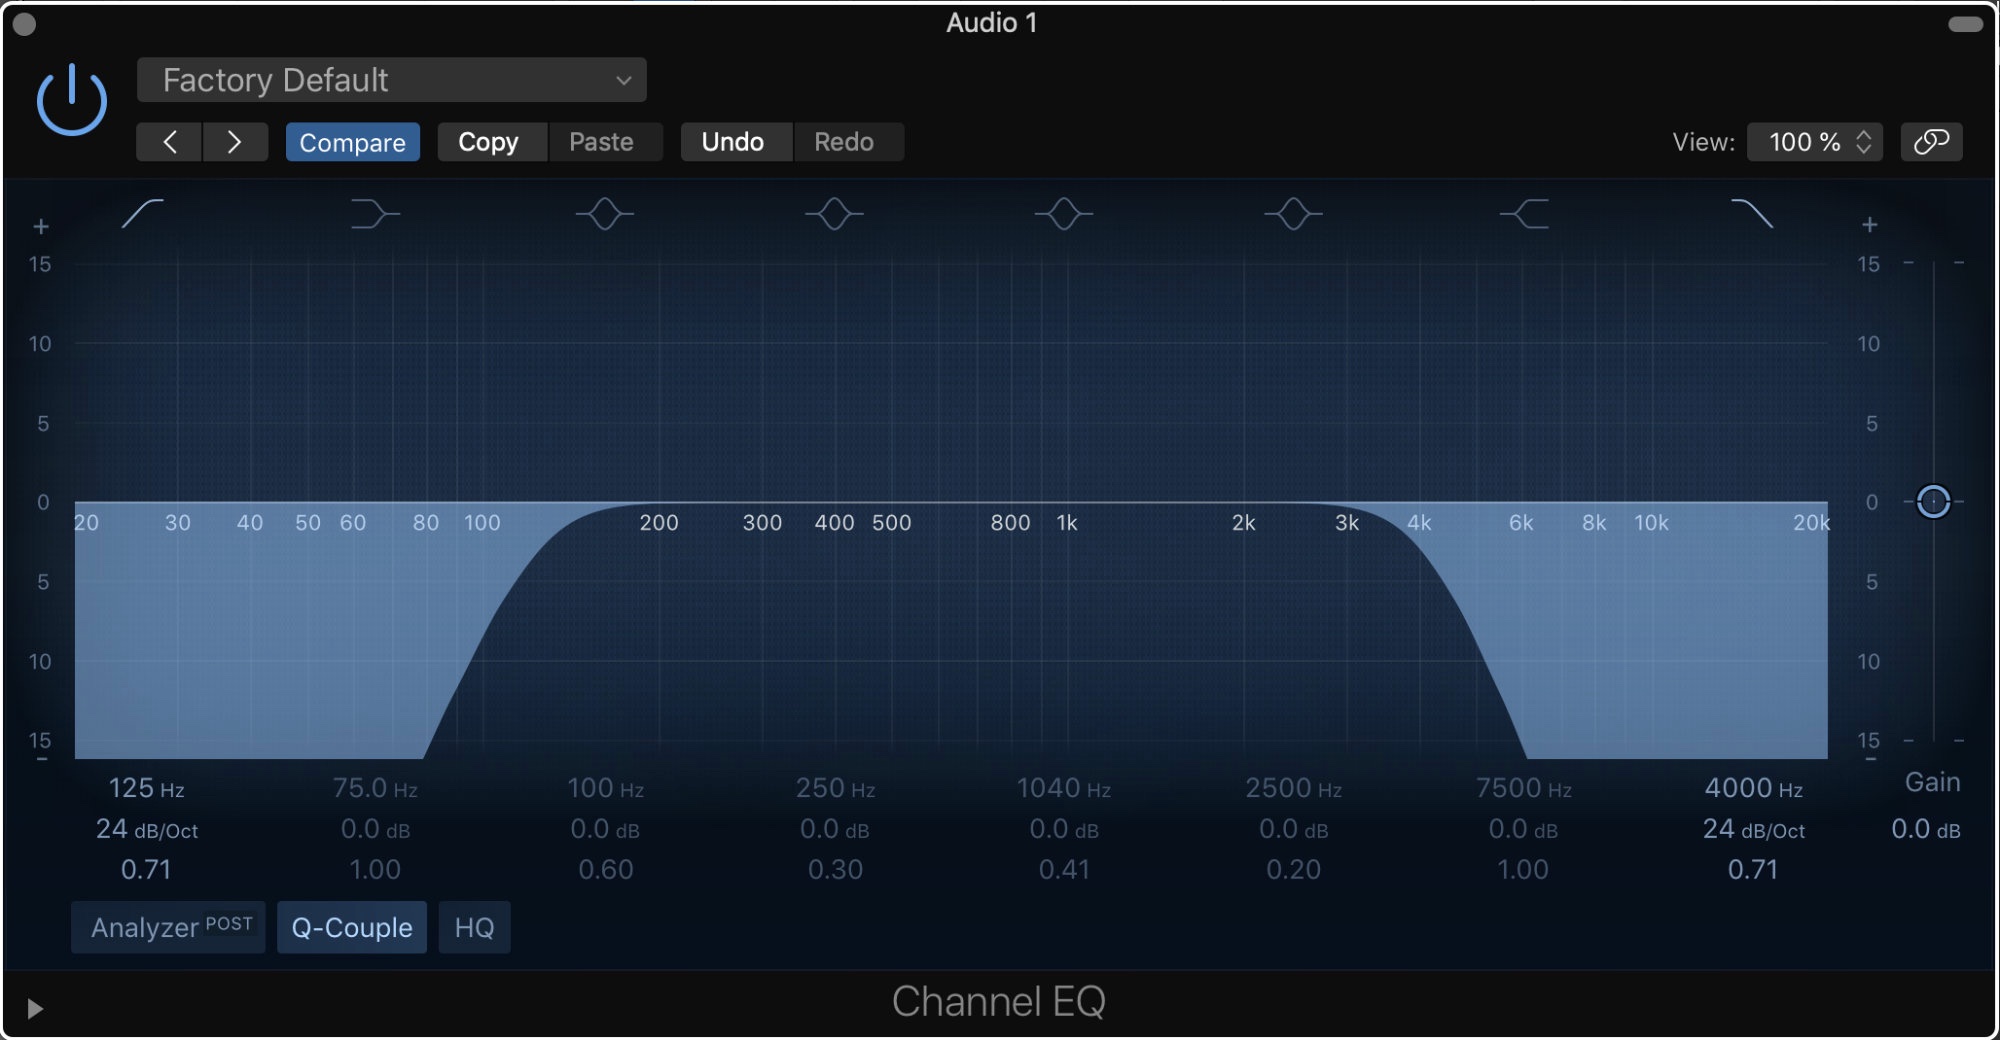The width and height of the screenshot is (2000, 1040).
Task: Enable the low shelf band icon
Action: coord(374,213)
